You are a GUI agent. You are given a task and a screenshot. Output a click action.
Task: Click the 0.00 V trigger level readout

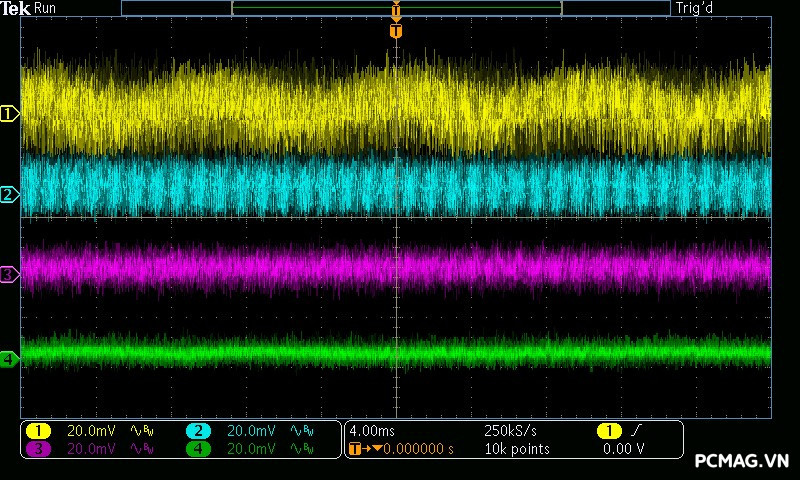click(623, 449)
